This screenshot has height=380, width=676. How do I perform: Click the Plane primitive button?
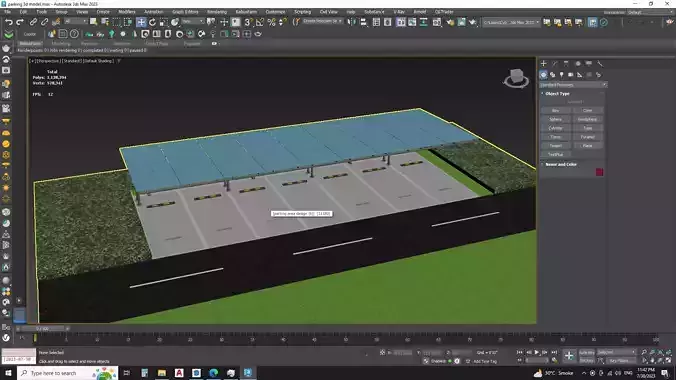tap(588, 146)
